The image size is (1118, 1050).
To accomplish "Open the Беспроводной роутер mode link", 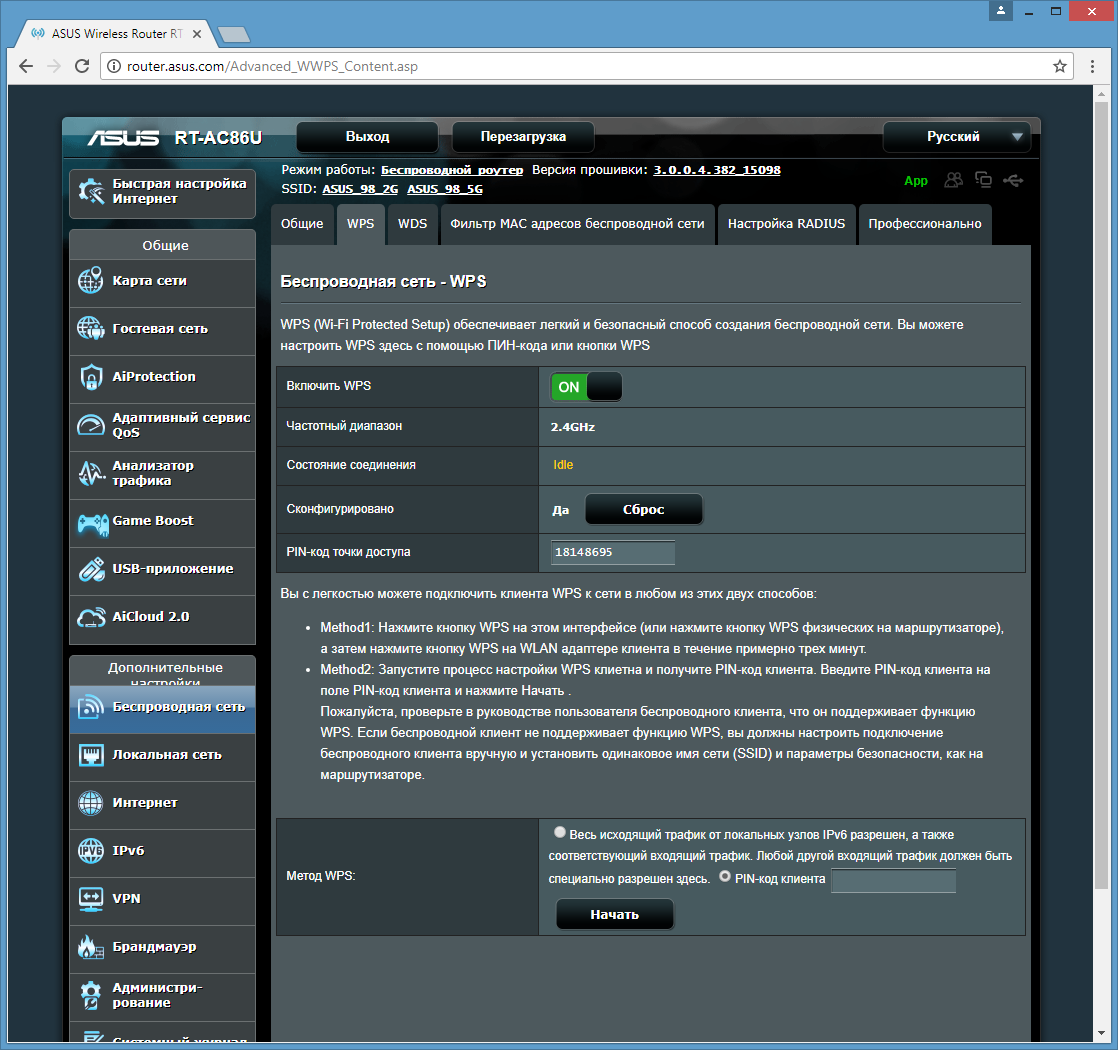I will pos(452,170).
